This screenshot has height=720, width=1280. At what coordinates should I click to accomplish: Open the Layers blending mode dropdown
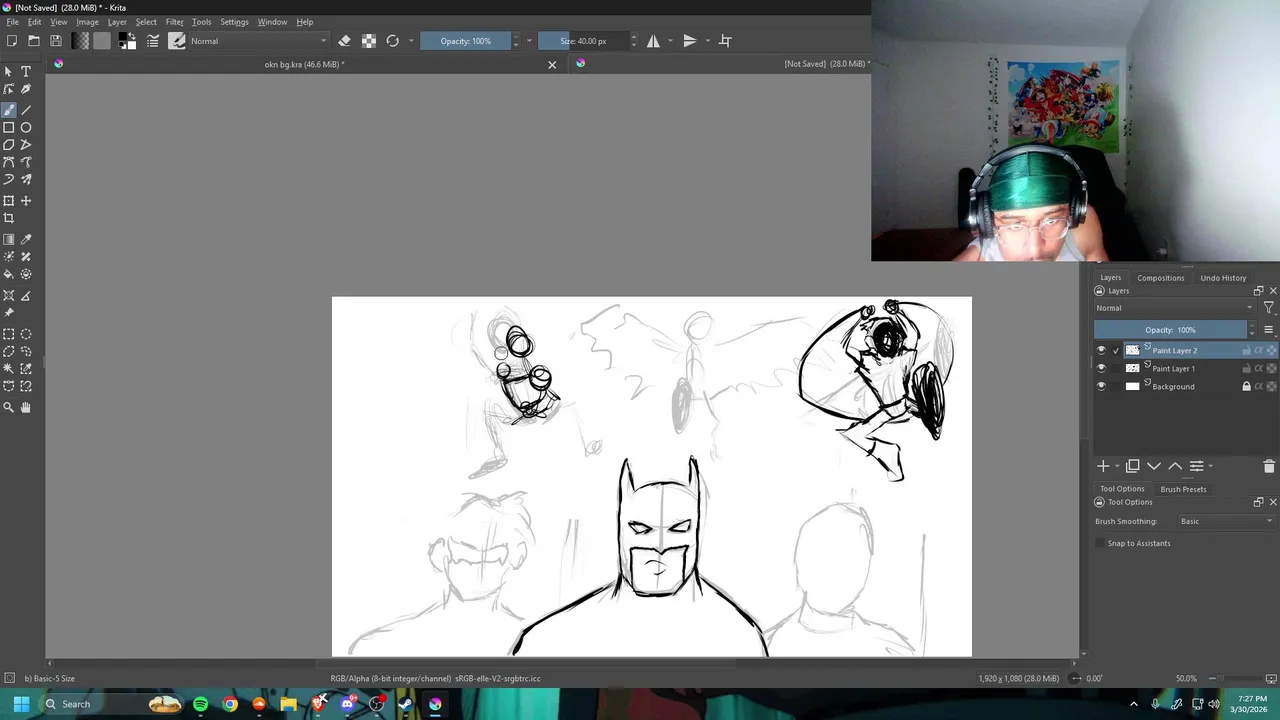coord(1174,308)
